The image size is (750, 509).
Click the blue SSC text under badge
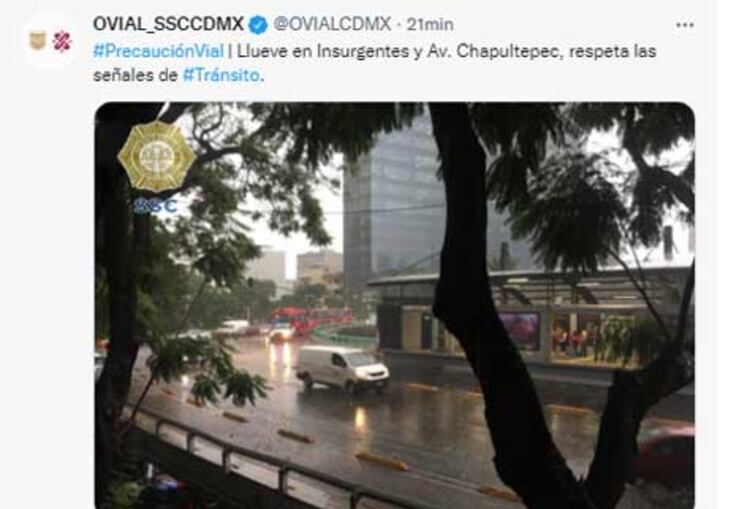click(155, 206)
